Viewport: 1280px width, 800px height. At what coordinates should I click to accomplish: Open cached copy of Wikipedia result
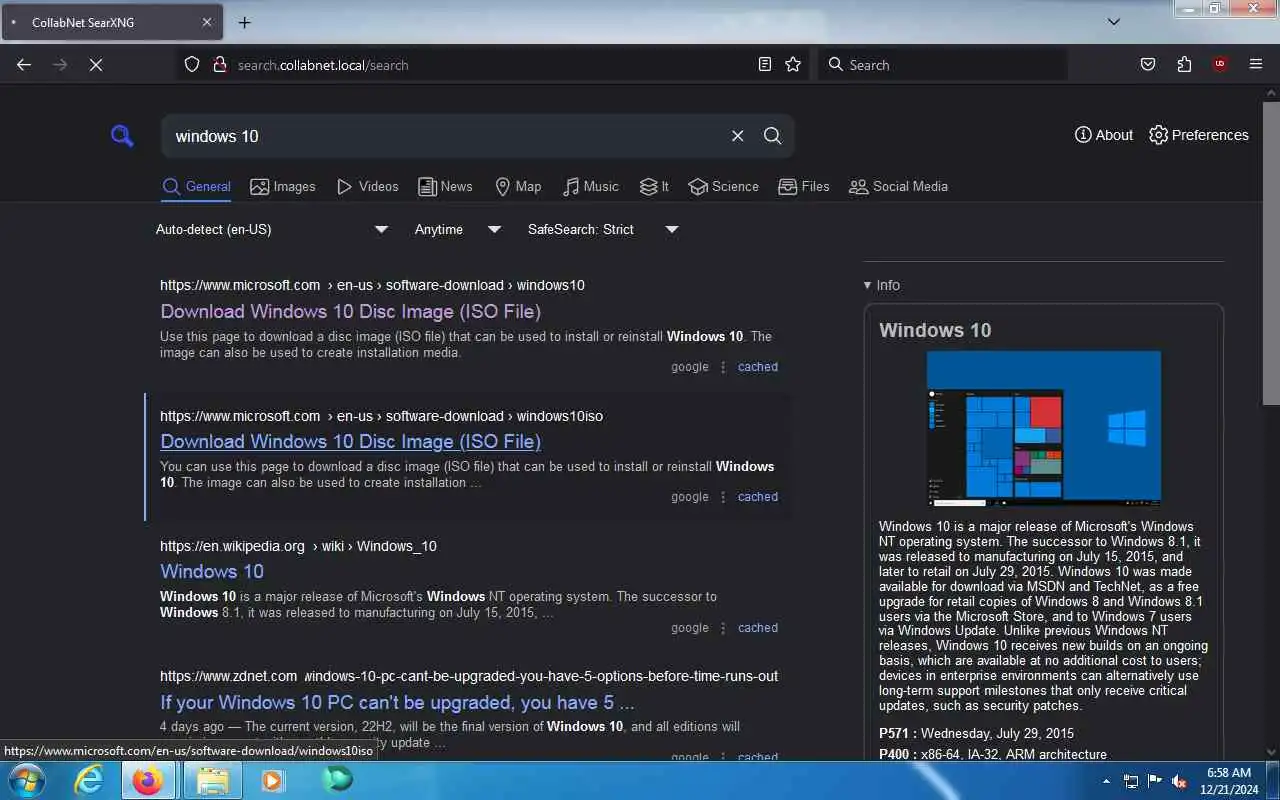coord(758,628)
